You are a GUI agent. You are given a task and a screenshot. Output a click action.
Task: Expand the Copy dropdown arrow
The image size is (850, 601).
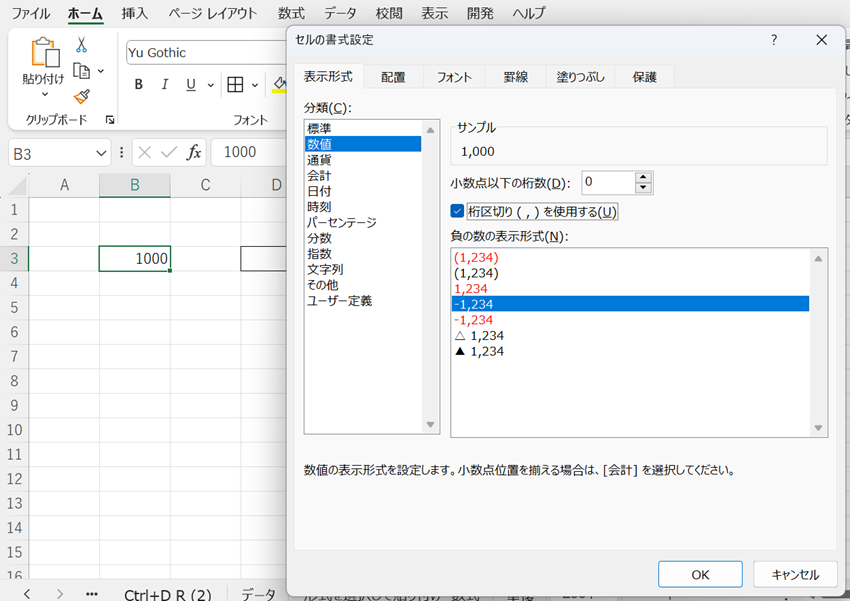pos(101,71)
